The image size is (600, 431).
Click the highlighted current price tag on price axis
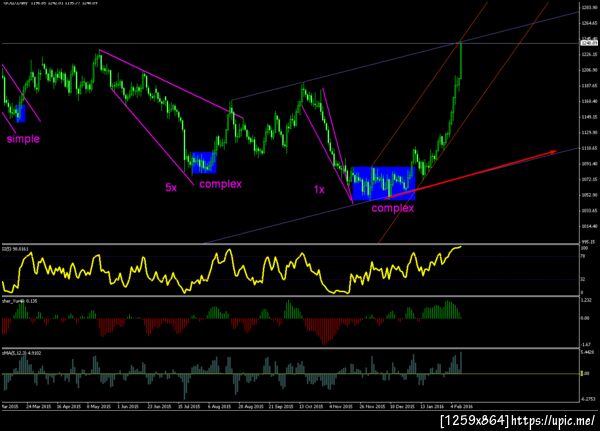[589, 43]
